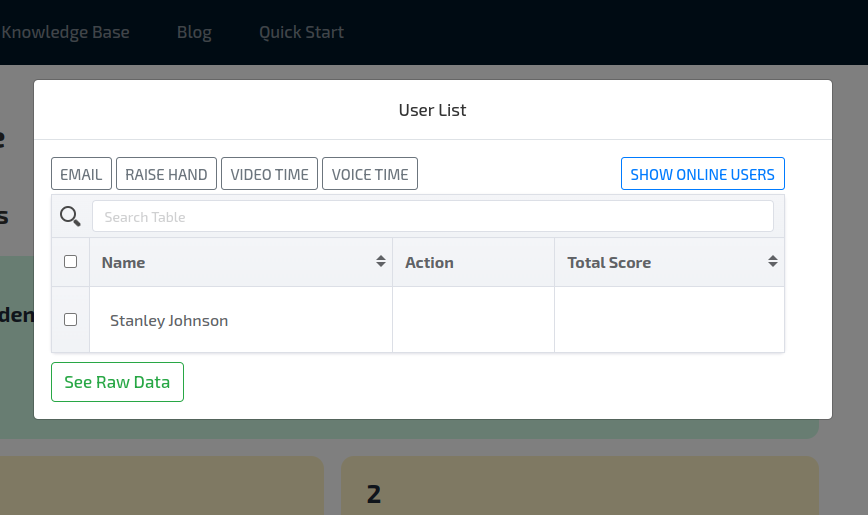
Task: Open the Blog nav link
Action: tap(194, 32)
